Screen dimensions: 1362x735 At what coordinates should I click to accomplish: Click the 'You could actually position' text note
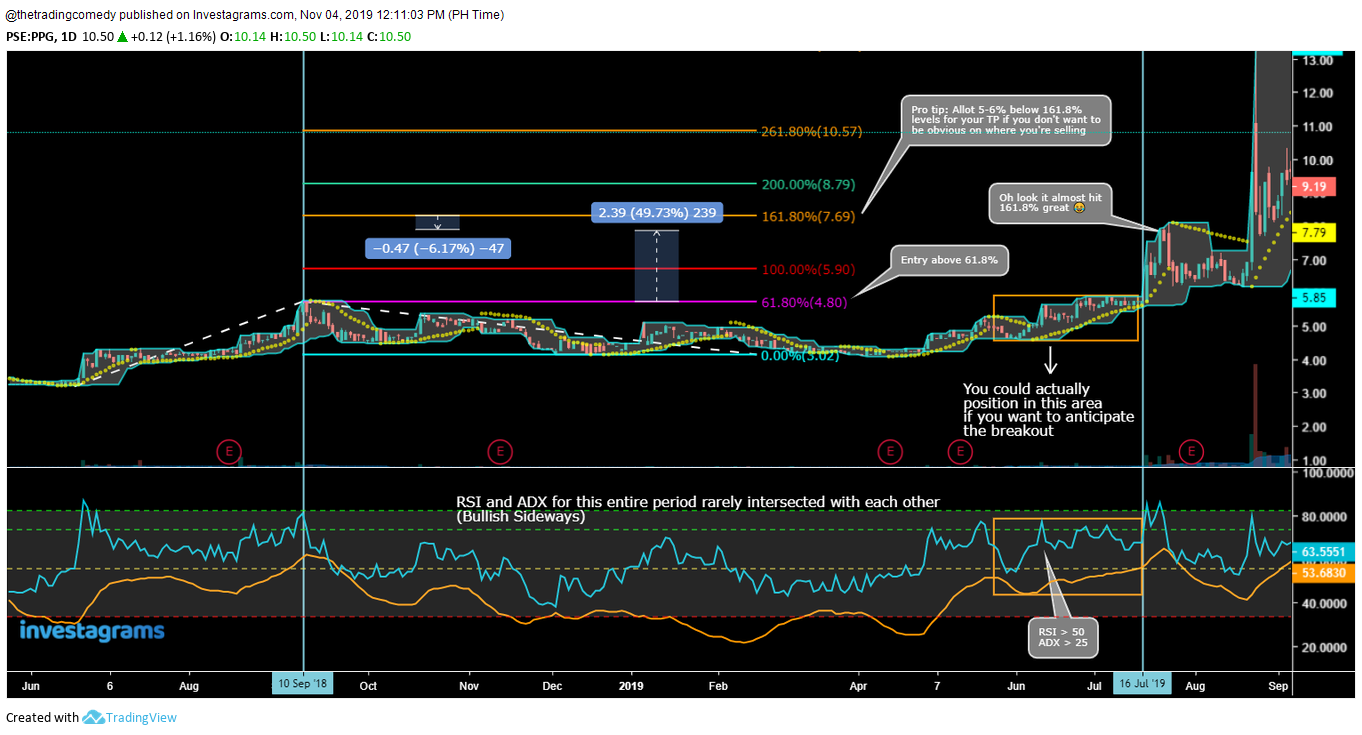coord(1049,409)
